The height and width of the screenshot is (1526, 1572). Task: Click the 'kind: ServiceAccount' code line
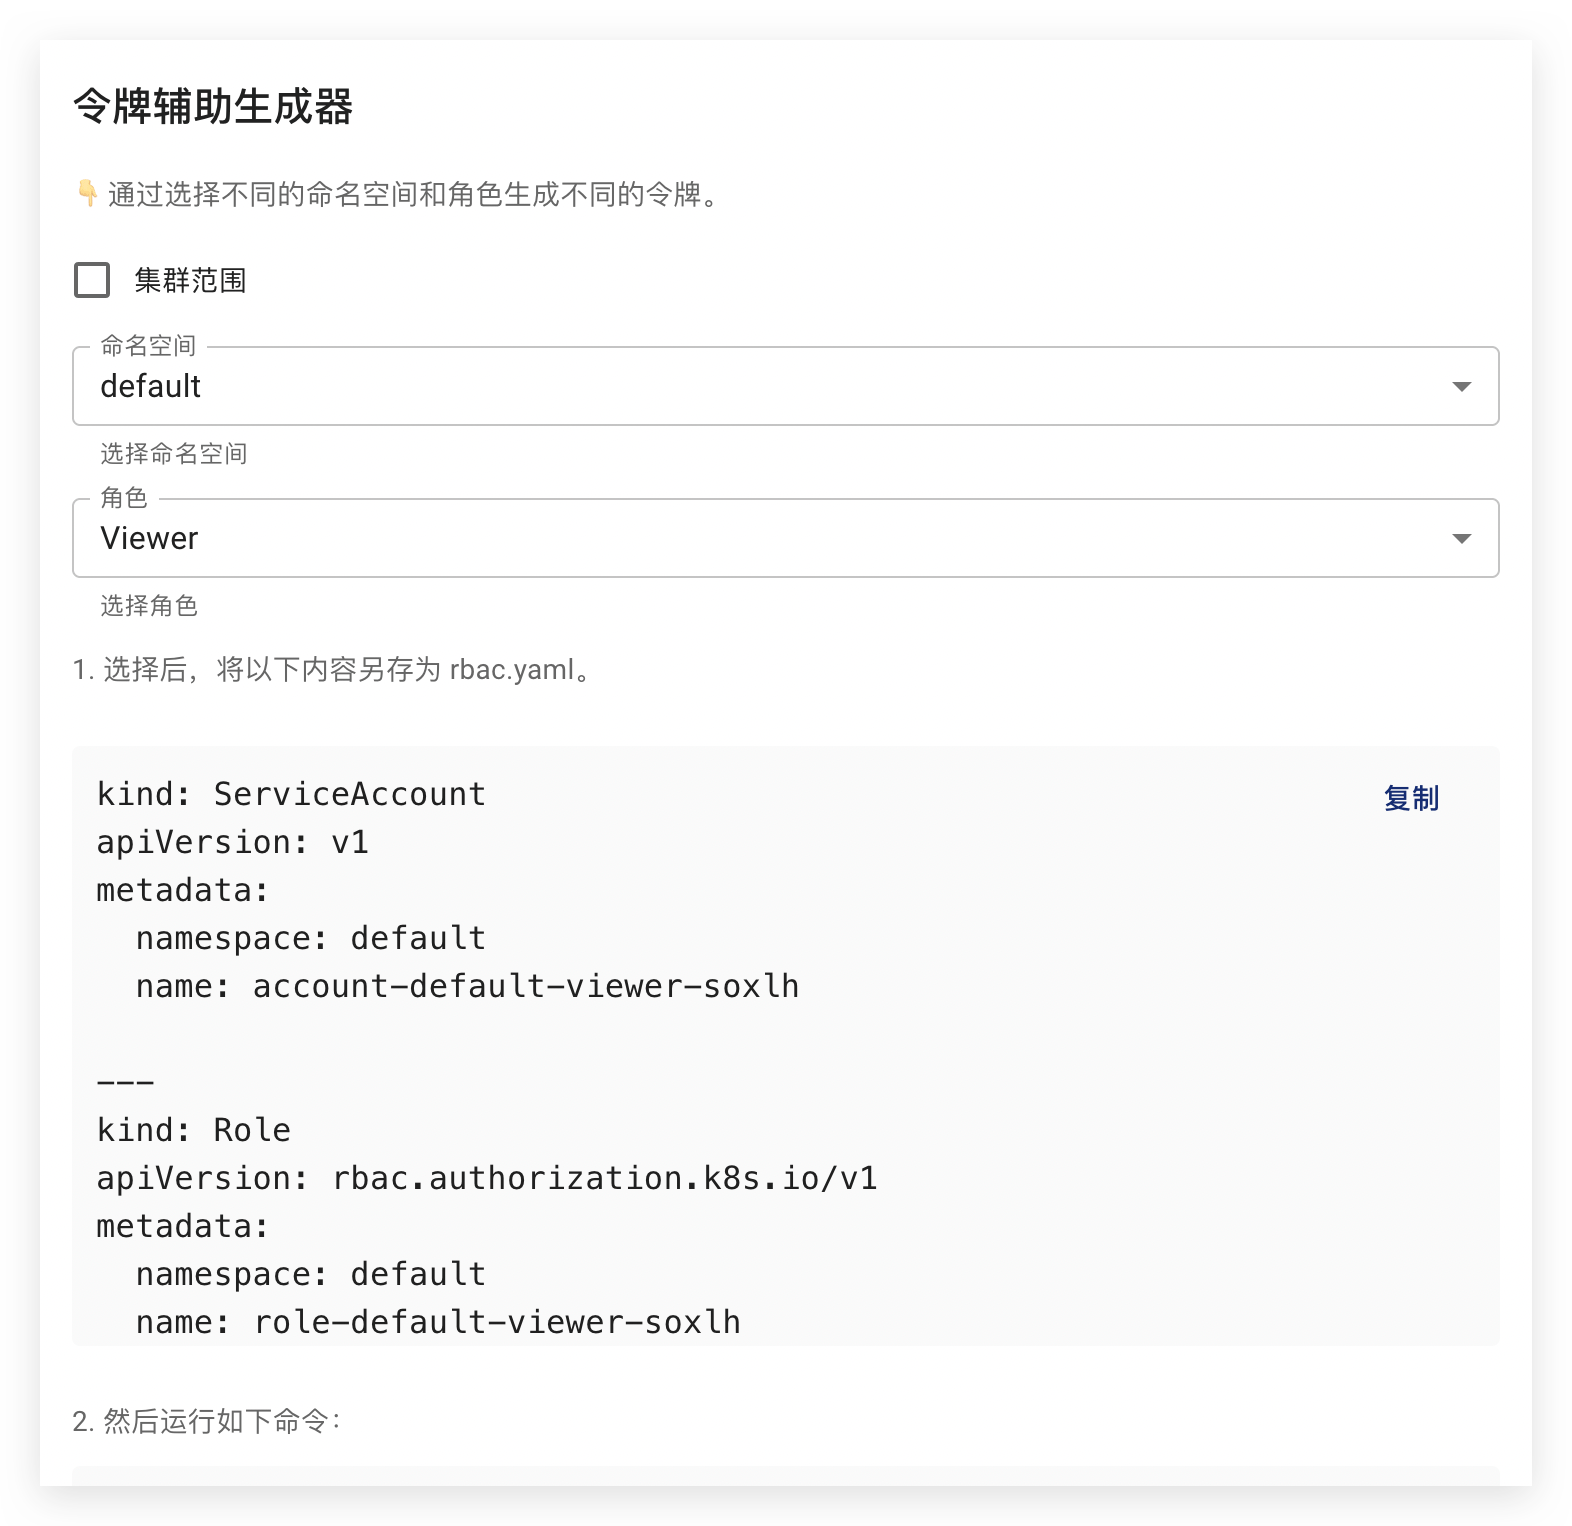point(291,794)
